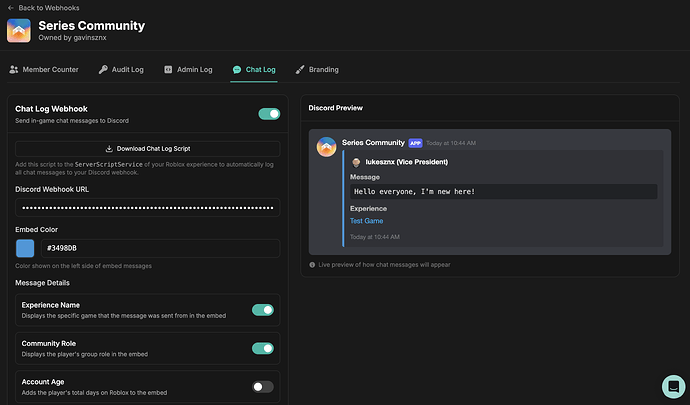This screenshot has height=405, width=690.
Task: Click the Branding paintbrush icon
Action: [x=300, y=70]
